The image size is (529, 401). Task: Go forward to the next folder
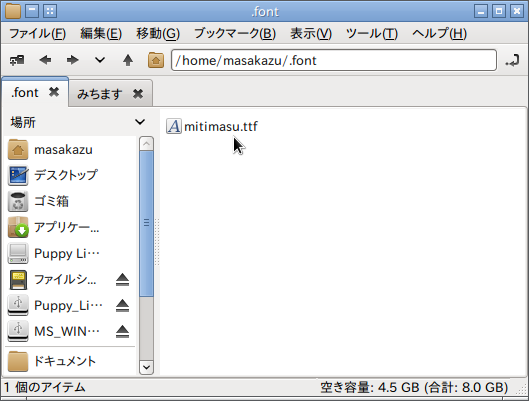(x=73, y=60)
